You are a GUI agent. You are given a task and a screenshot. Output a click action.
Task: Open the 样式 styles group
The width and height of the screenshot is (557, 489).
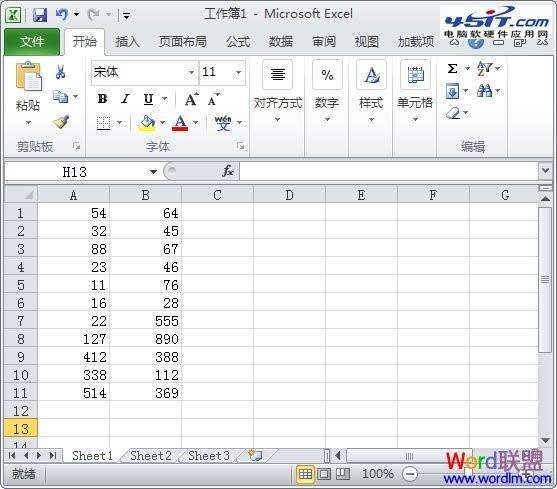pyautogui.click(x=371, y=92)
